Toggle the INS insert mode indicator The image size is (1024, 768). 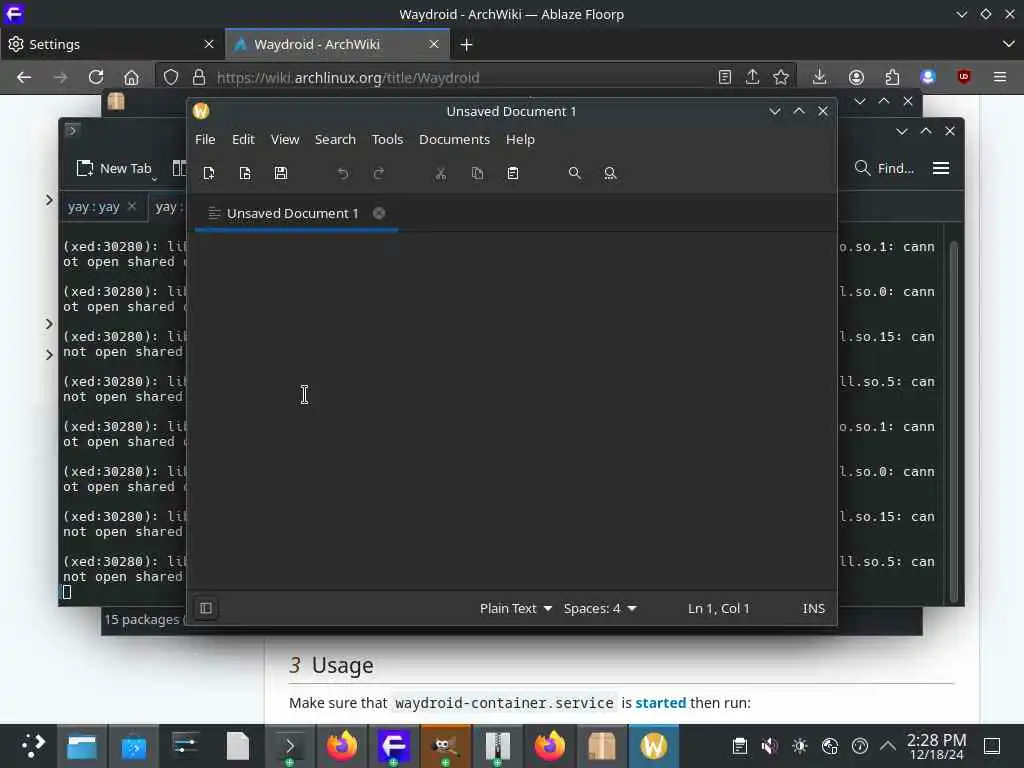pos(814,608)
